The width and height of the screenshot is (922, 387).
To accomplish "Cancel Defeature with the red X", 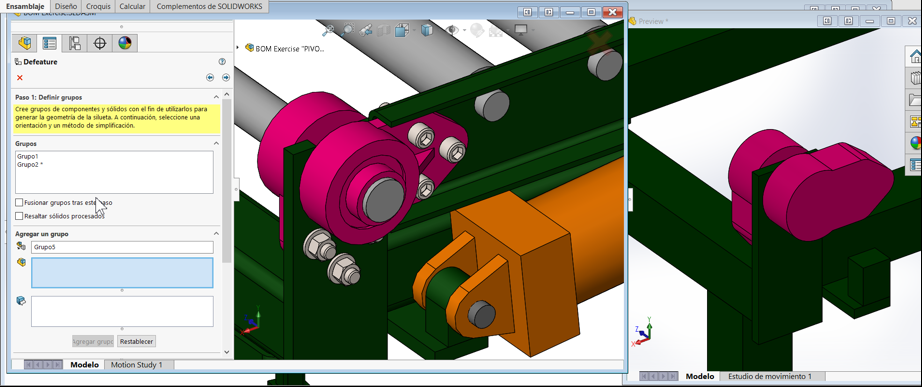I will (20, 78).
